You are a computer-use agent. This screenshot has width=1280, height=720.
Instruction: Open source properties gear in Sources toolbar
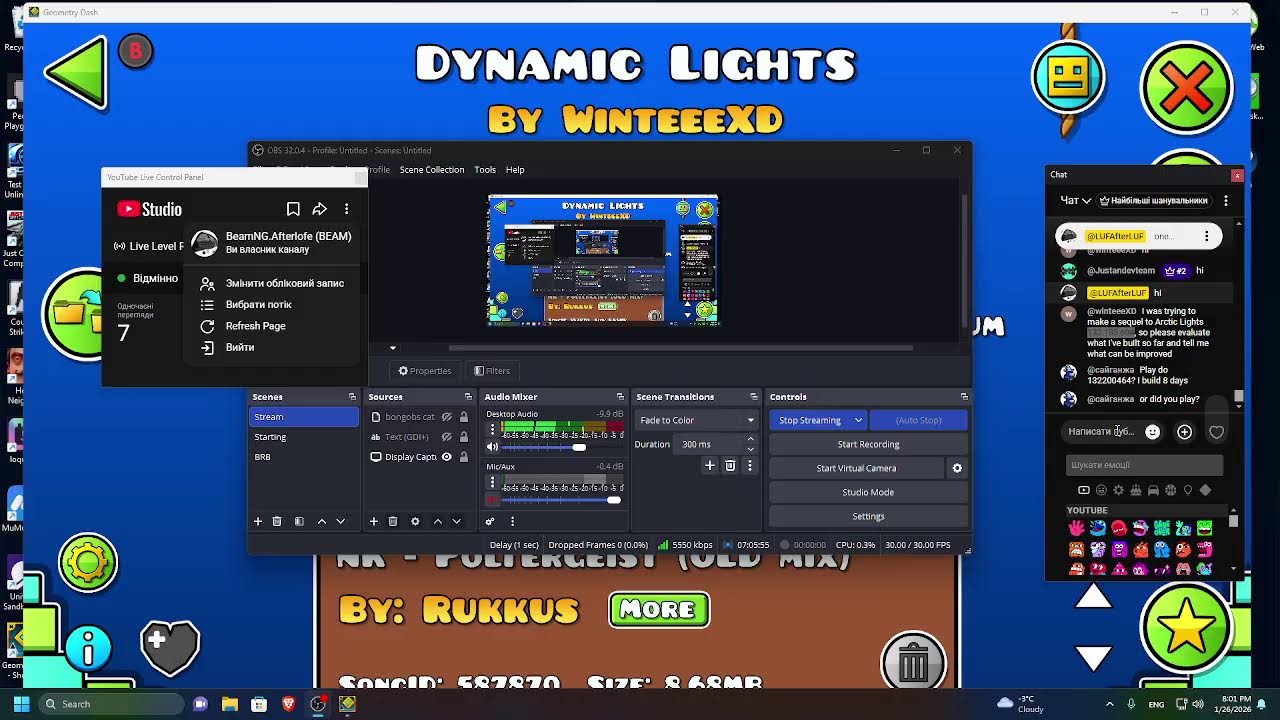click(x=415, y=521)
